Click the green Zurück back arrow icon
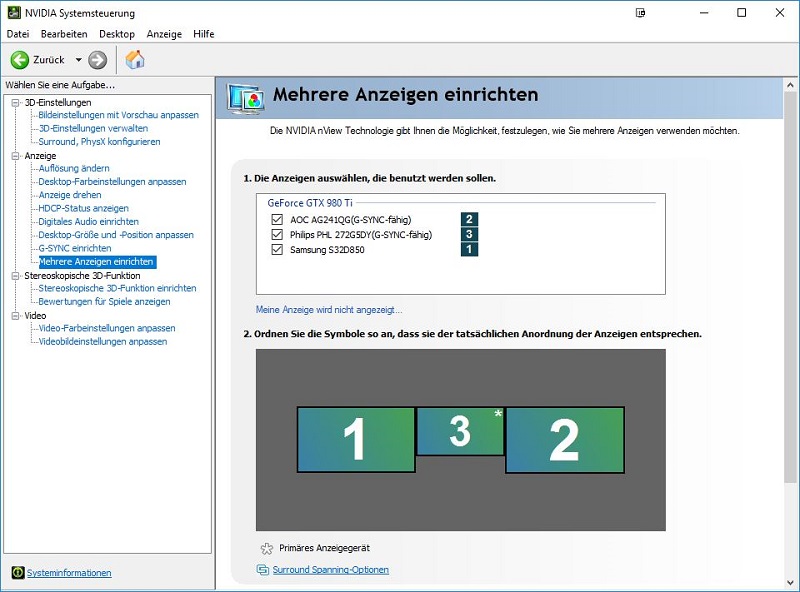This screenshot has width=800, height=592. (x=20, y=60)
